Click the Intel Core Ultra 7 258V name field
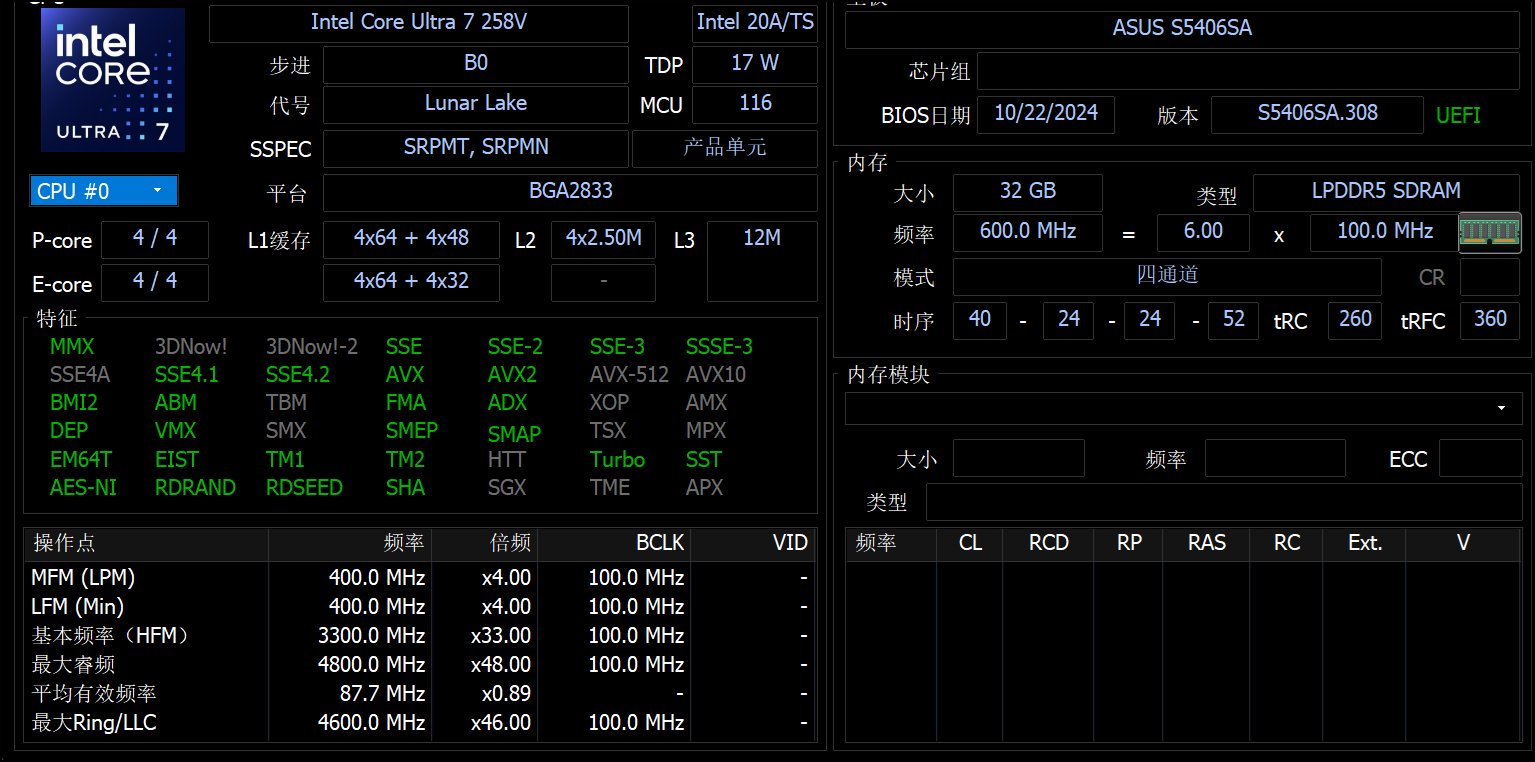 pos(418,23)
